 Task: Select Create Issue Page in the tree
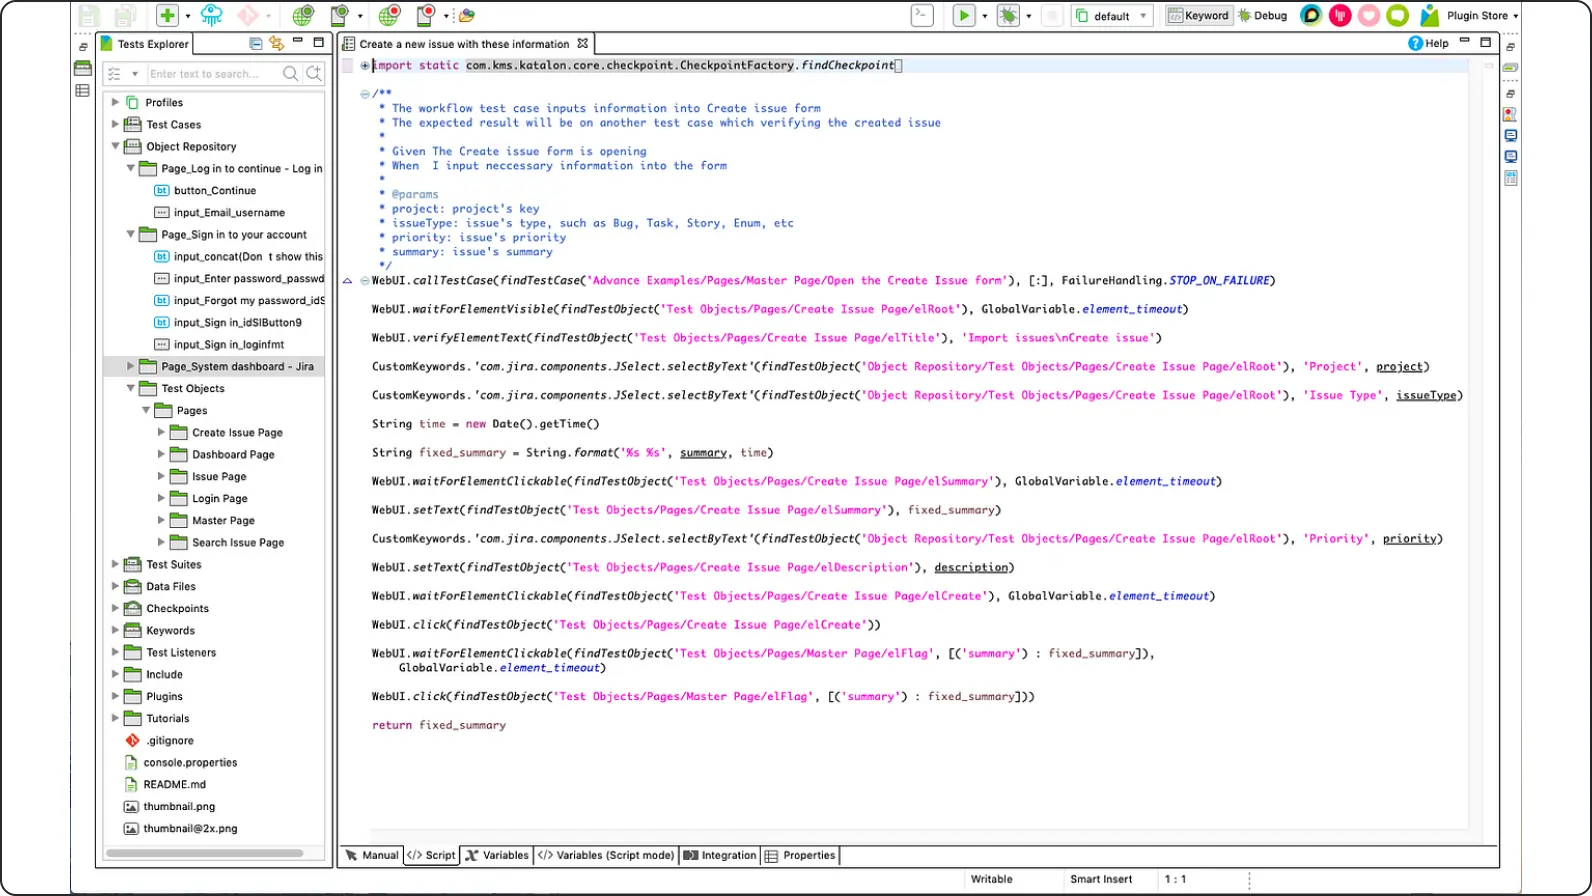(237, 432)
